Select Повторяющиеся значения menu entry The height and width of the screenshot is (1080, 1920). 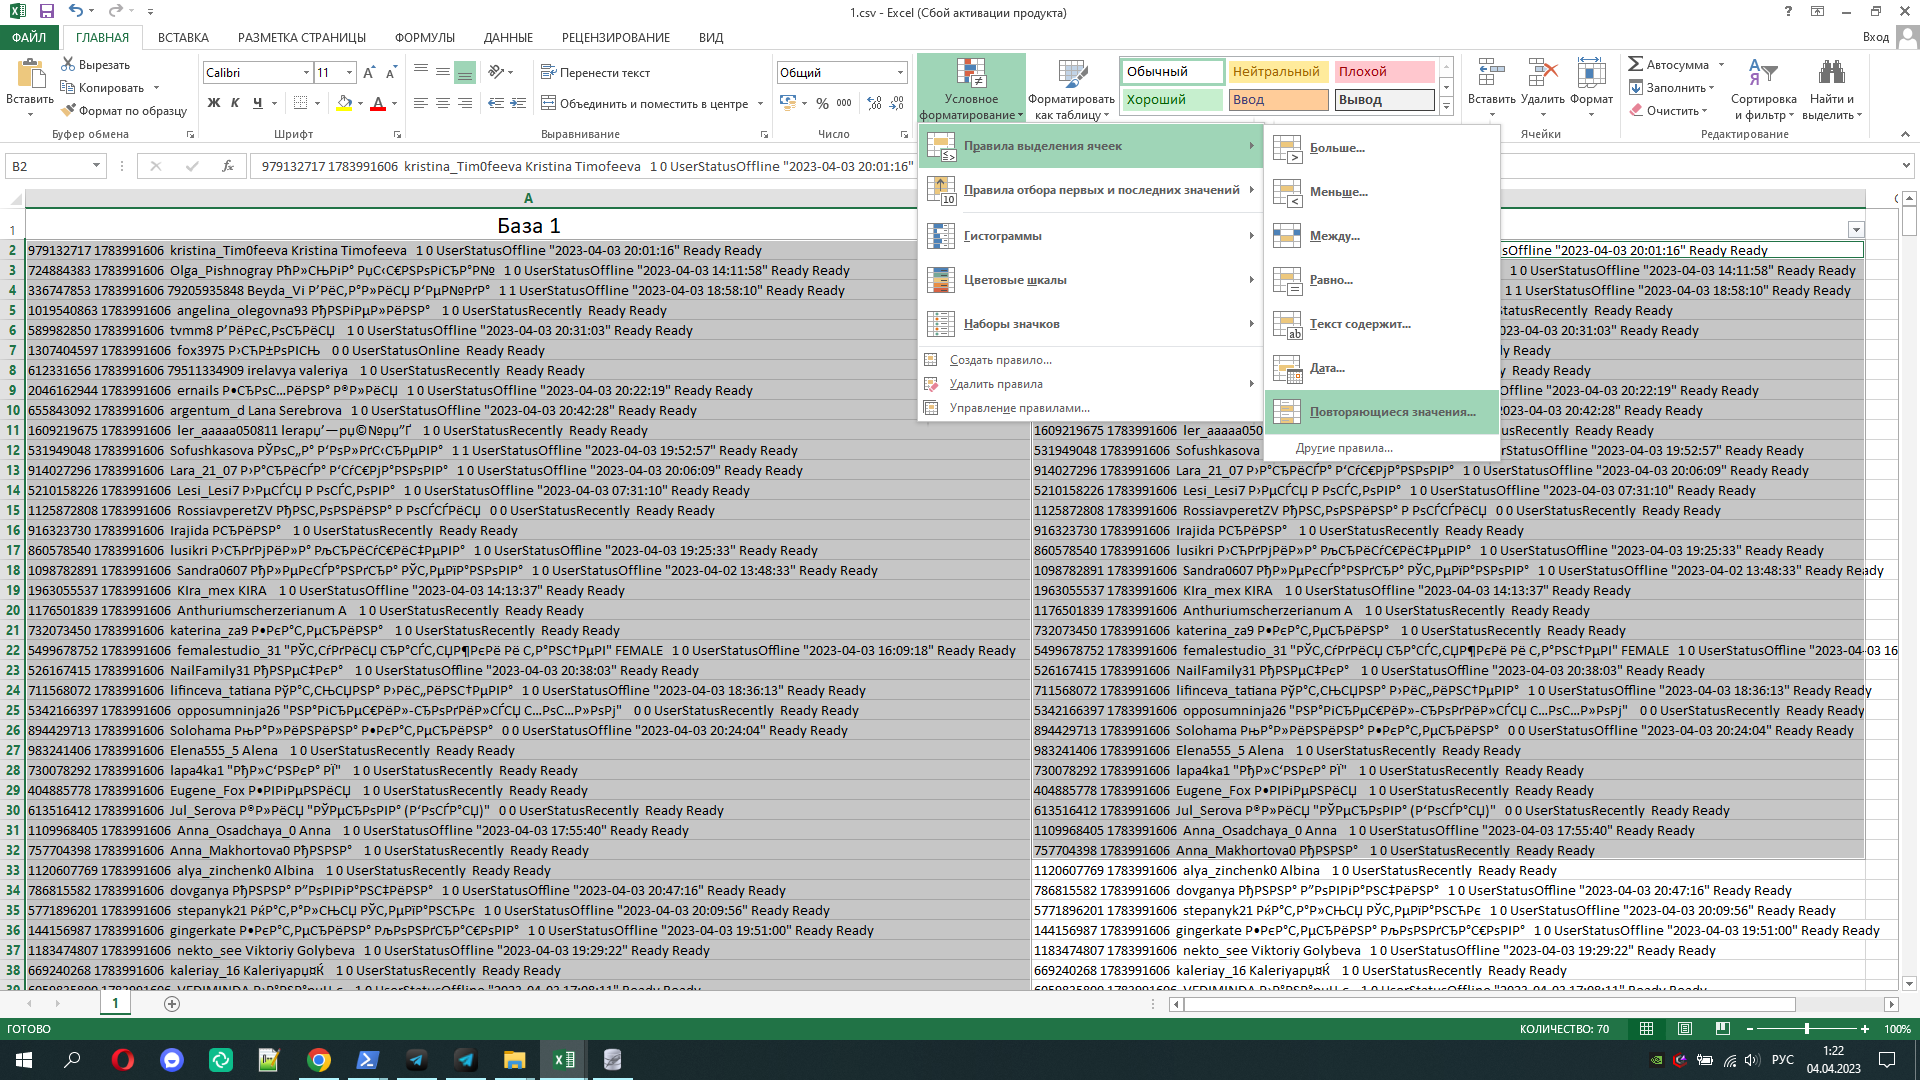1392,412
